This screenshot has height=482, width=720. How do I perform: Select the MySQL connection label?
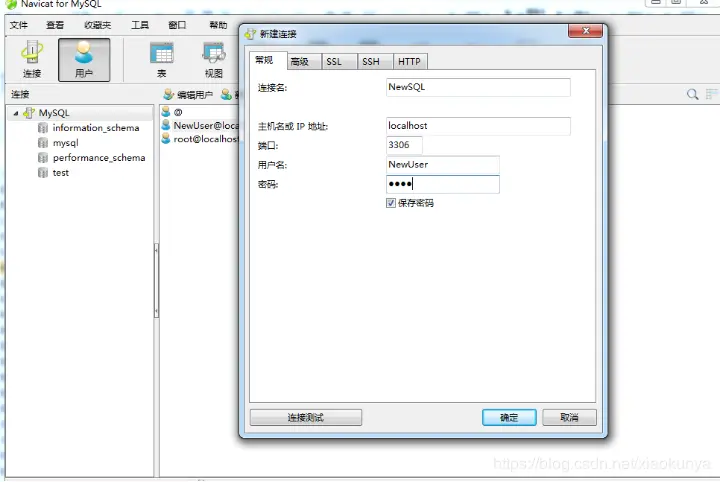[54, 113]
